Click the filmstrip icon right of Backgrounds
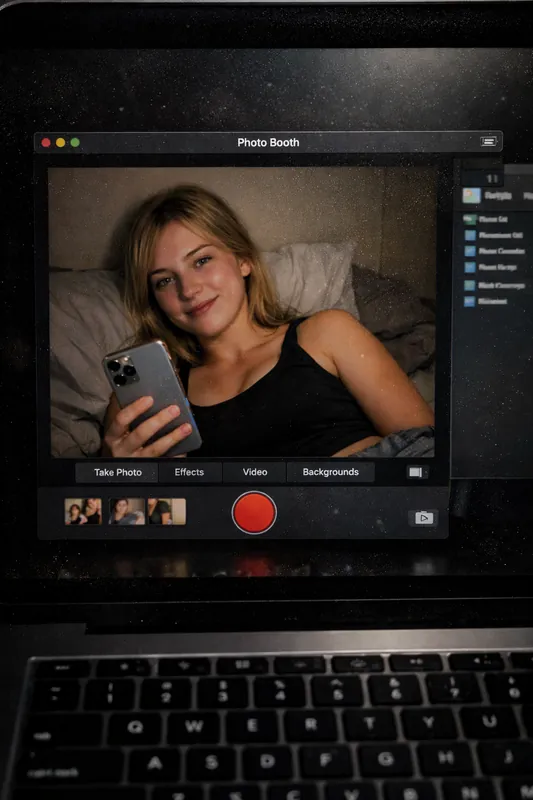The width and height of the screenshot is (533, 800). click(x=415, y=472)
